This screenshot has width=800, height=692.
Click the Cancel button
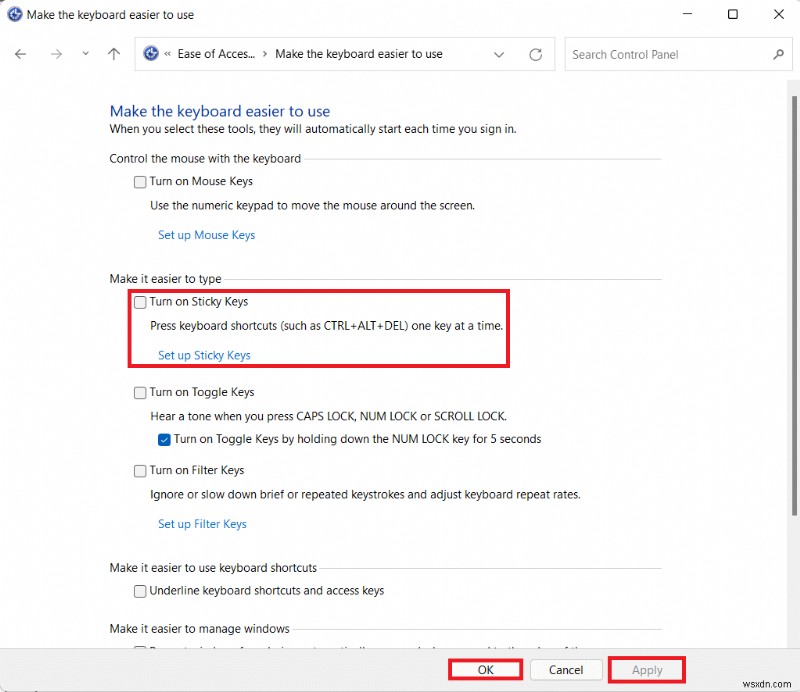tap(566, 670)
